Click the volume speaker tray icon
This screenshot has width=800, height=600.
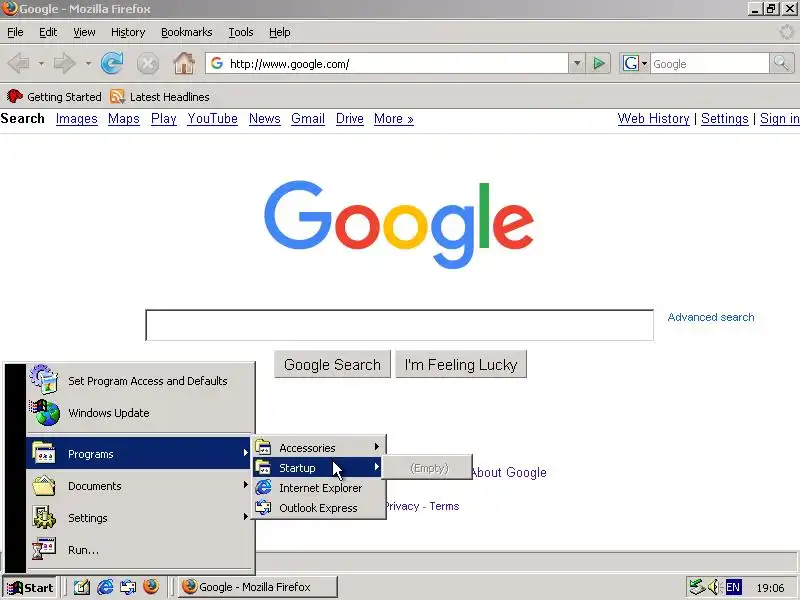(x=714, y=587)
